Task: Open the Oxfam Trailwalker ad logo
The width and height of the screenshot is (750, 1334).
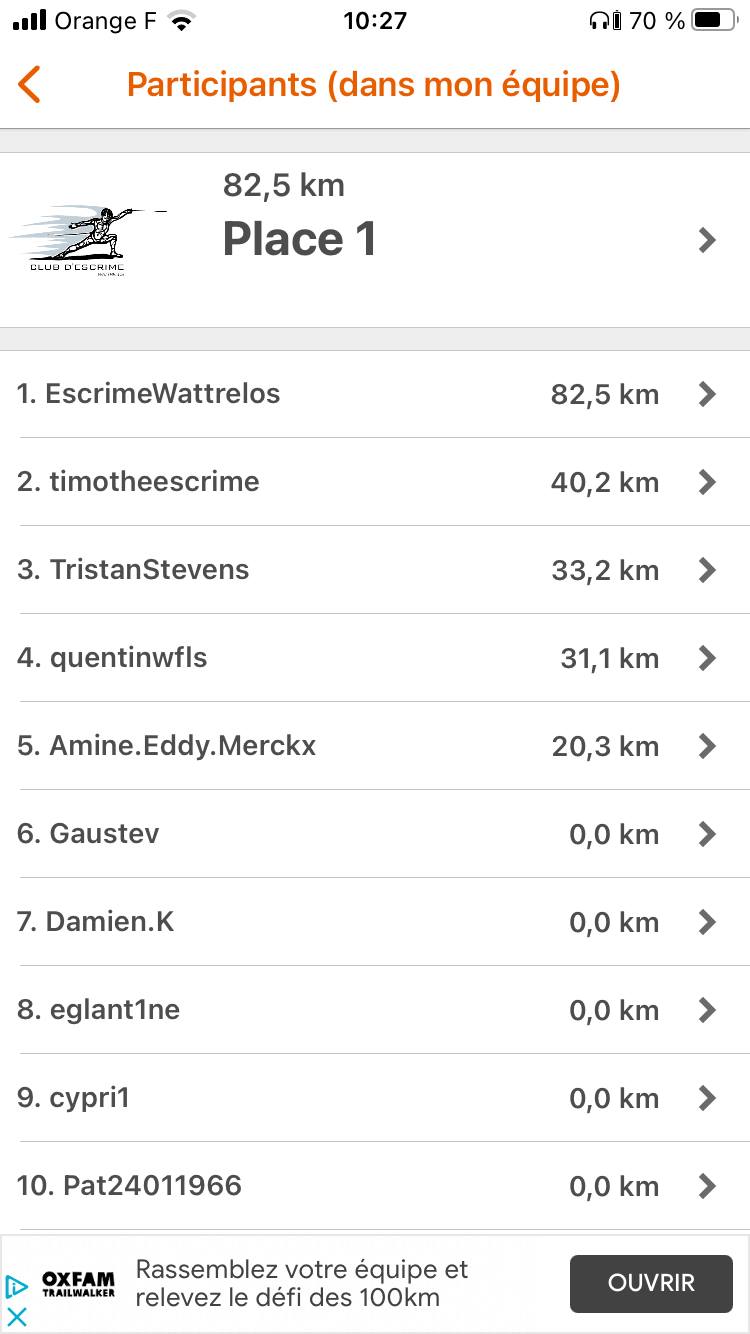Action: pyautogui.click(x=78, y=1284)
